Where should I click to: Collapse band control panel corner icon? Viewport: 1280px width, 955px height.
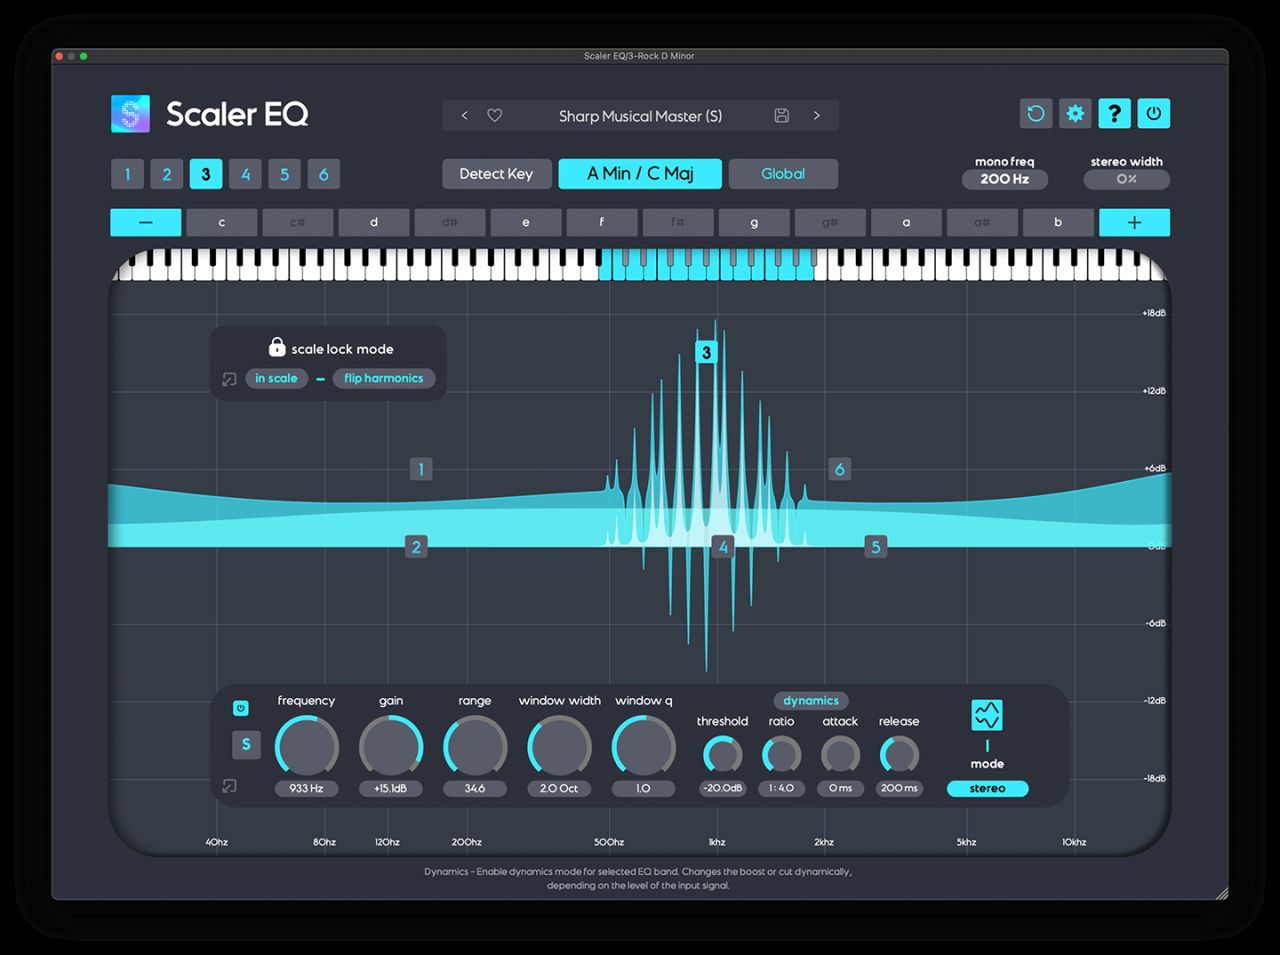[x=229, y=787]
